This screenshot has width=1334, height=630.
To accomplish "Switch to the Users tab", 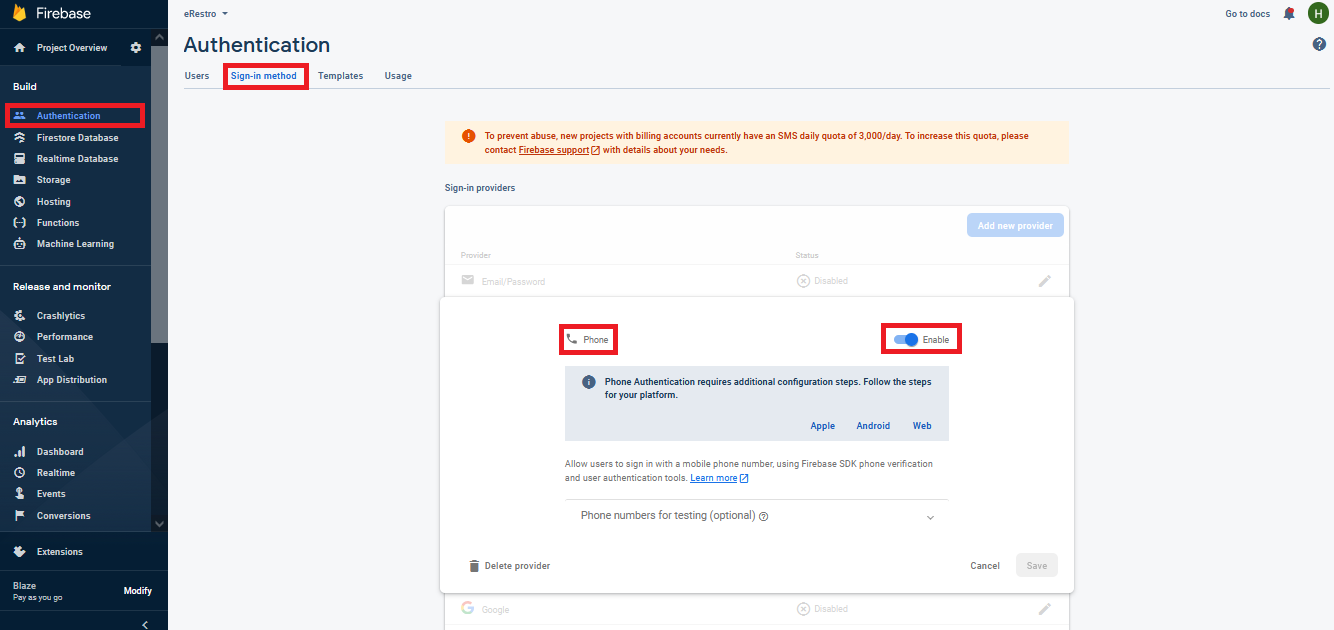I will coord(197,76).
